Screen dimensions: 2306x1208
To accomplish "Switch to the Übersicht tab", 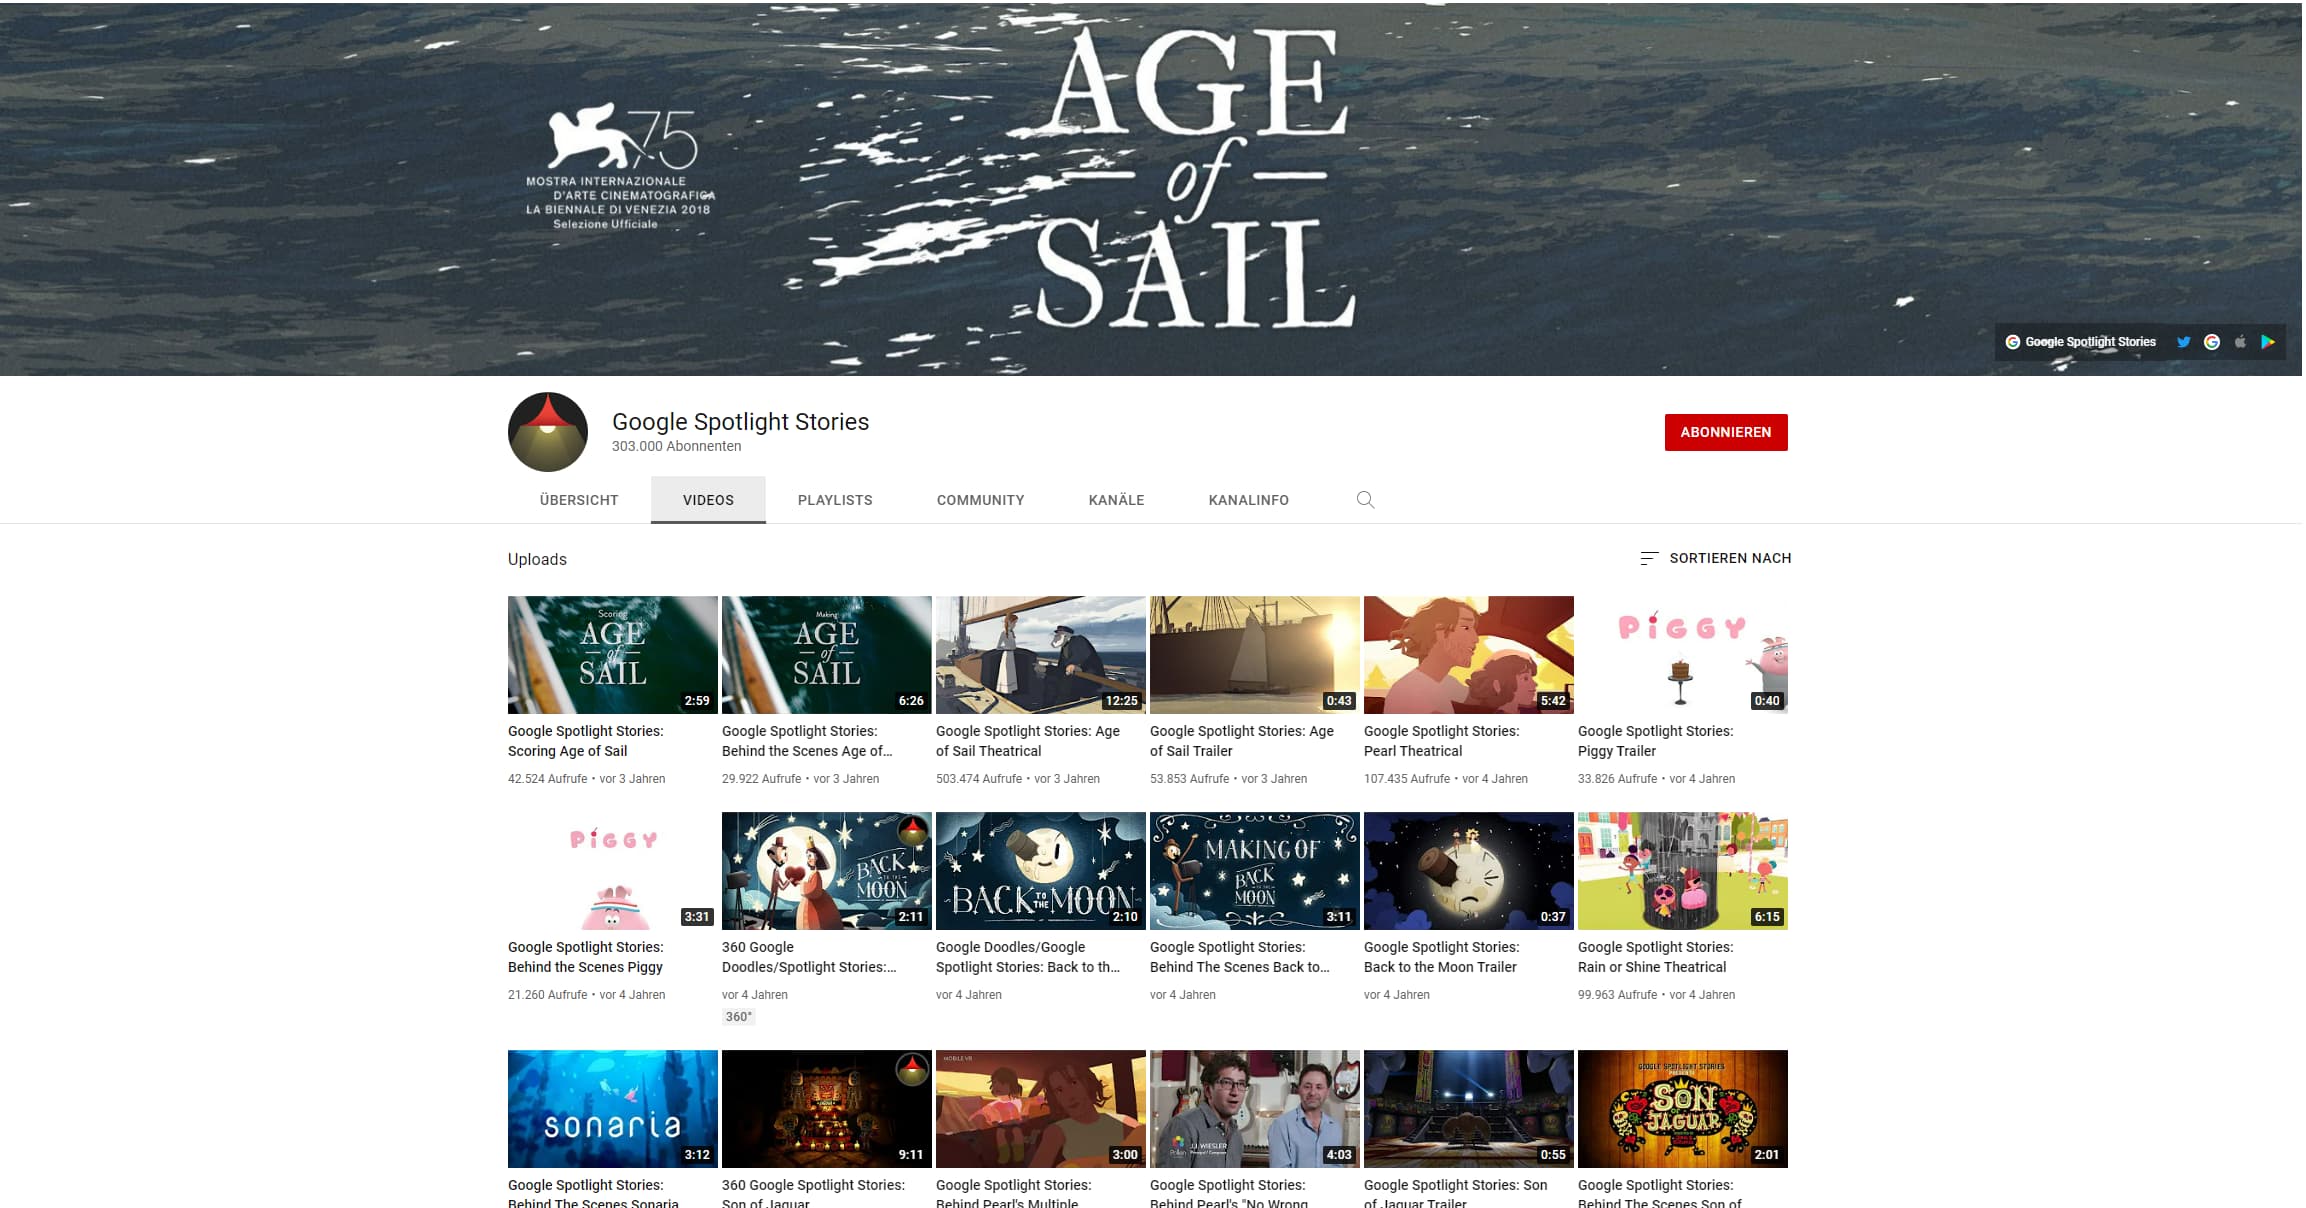I will coord(579,500).
